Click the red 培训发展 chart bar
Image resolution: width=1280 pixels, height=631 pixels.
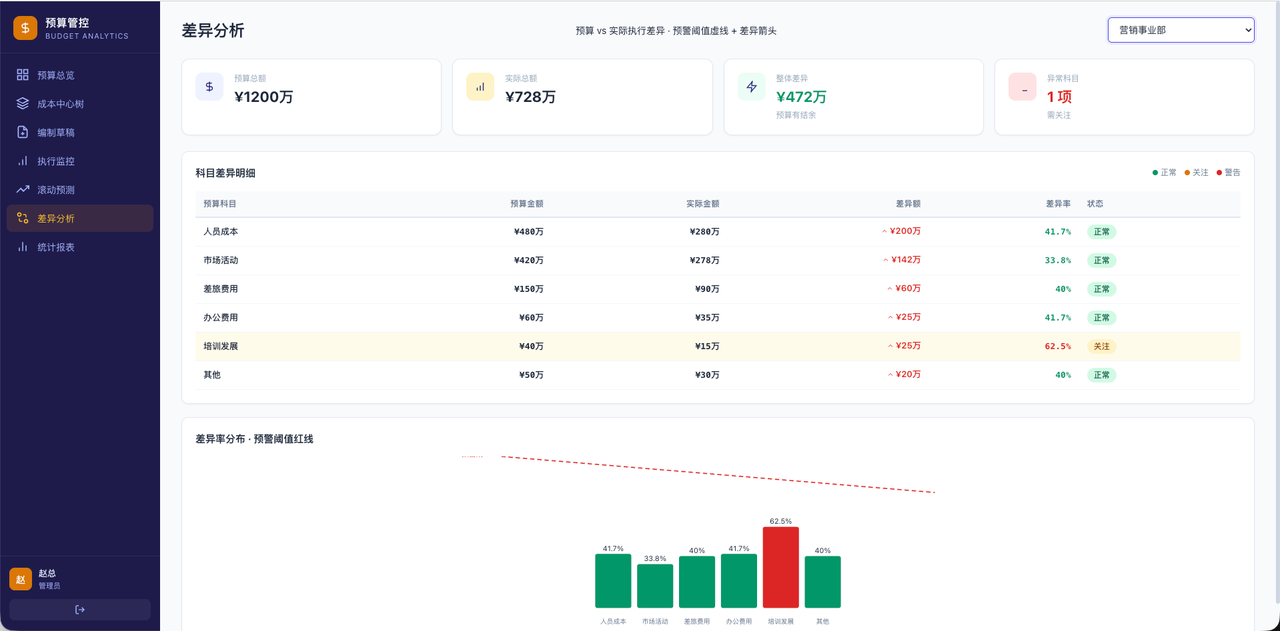pyautogui.click(x=781, y=567)
